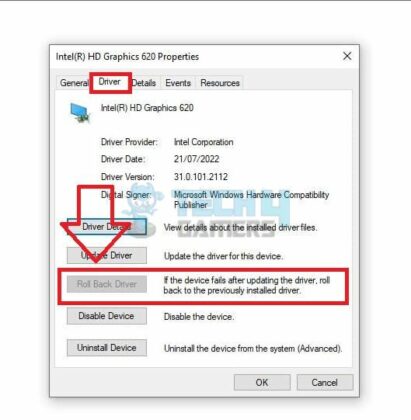Image resolution: width=411 pixels, height=420 pixels.
Task: Click the Update Driver button
Action: 107,256
